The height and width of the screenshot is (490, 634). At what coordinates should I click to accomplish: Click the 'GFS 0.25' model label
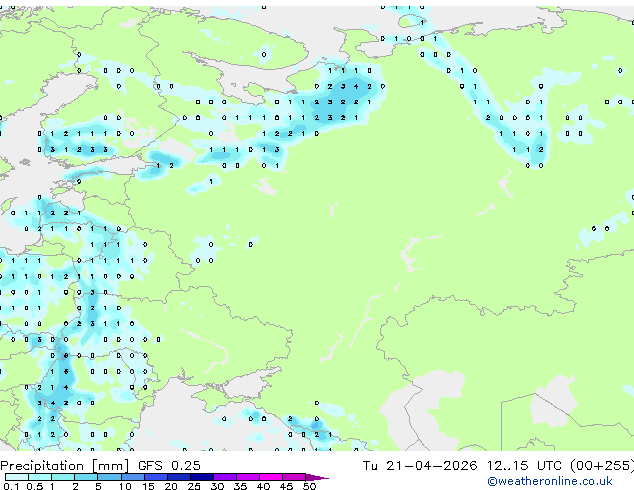coord(169,466)
